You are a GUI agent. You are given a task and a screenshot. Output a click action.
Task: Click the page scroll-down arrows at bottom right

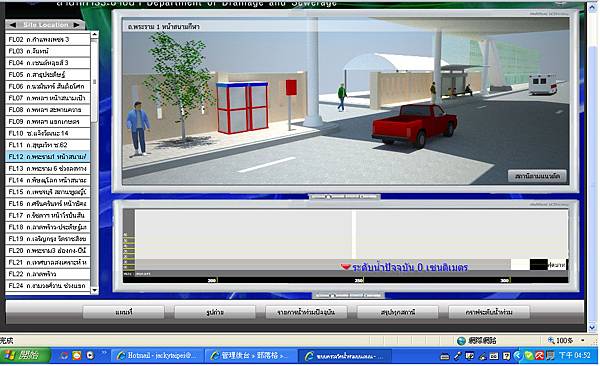pos(593,328)
